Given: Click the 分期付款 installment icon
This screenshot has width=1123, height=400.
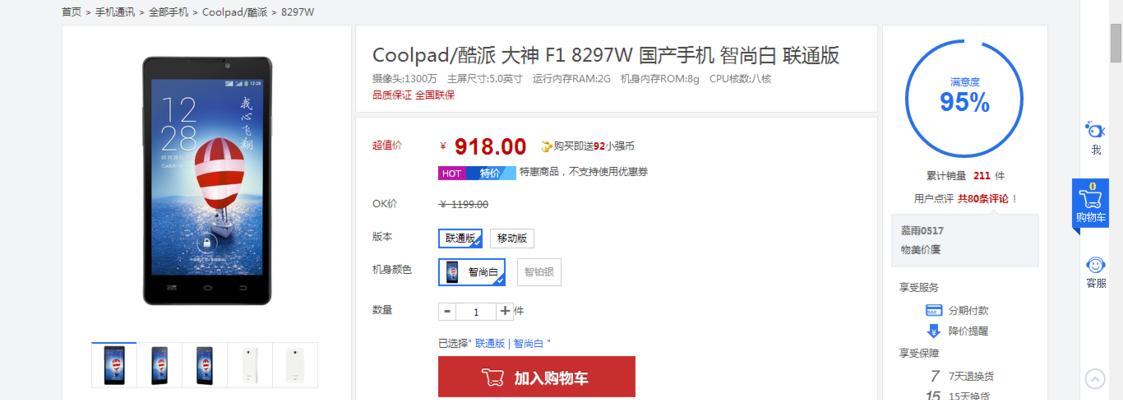Looking at the screenshot, I should pos(934,311).
